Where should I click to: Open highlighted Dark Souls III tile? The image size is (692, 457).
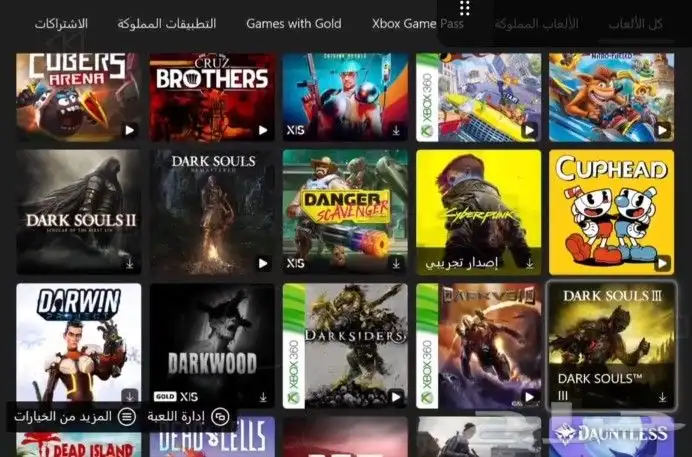(x=612, y=345)
